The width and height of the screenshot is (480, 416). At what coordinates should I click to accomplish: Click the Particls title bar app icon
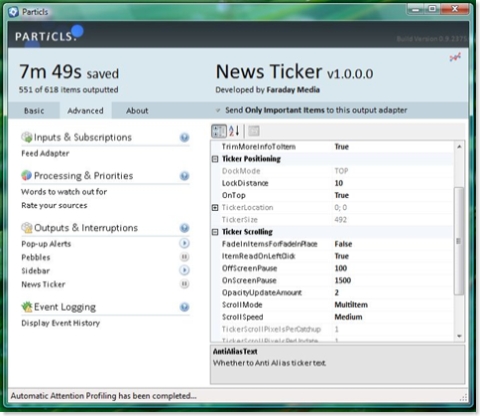[14, 12]
